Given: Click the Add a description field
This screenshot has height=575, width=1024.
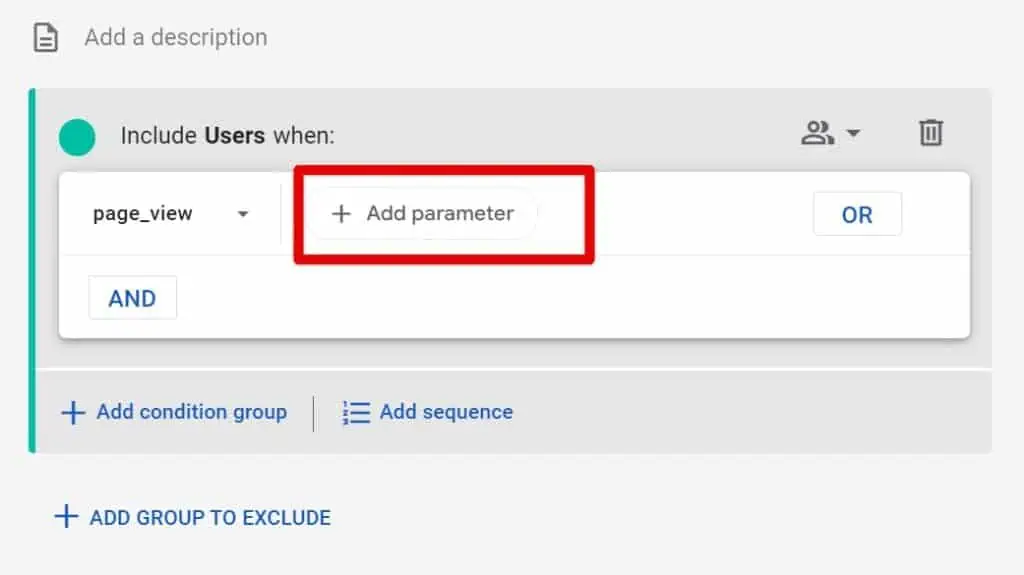Looking at the screenshot, I should click(176, 37).
